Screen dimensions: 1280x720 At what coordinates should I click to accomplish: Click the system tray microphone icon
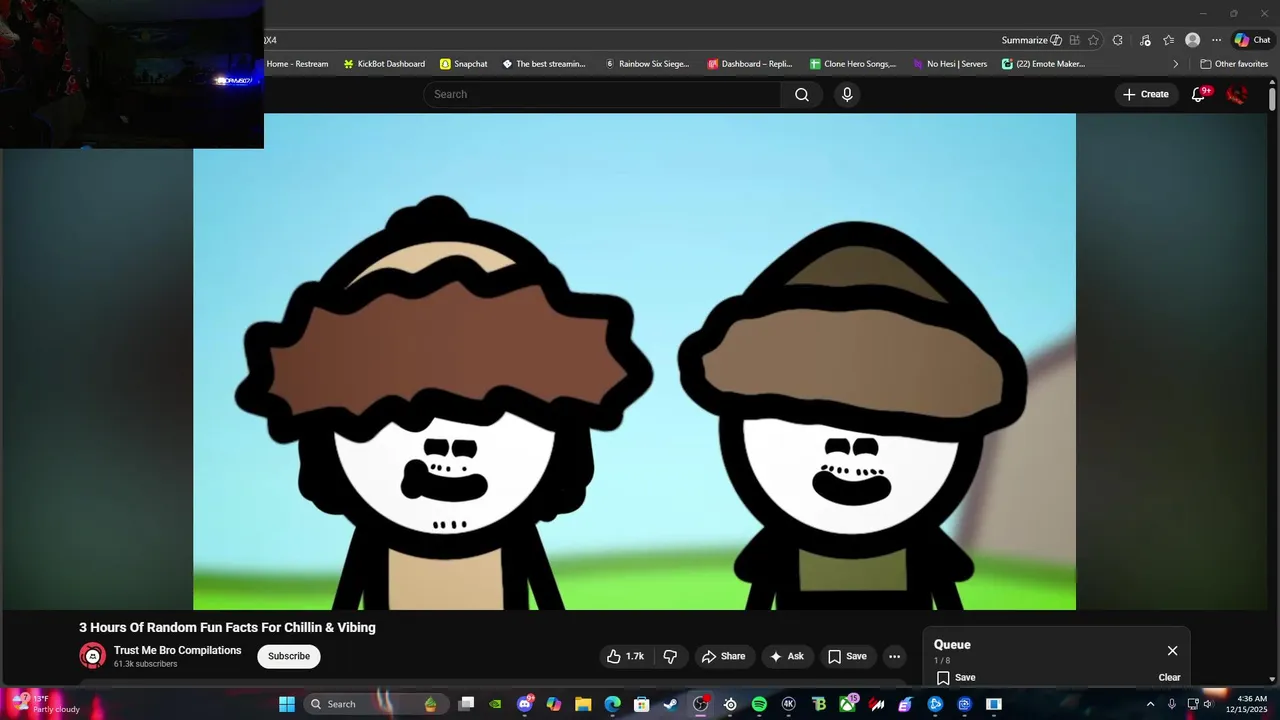pos(1172,704)
